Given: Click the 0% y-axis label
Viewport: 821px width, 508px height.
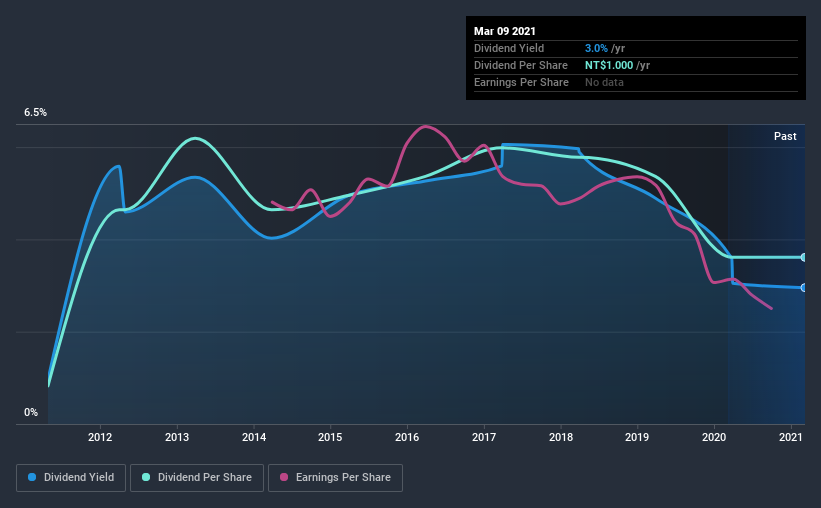Looking at the screenshot, I should coord(31,413).
